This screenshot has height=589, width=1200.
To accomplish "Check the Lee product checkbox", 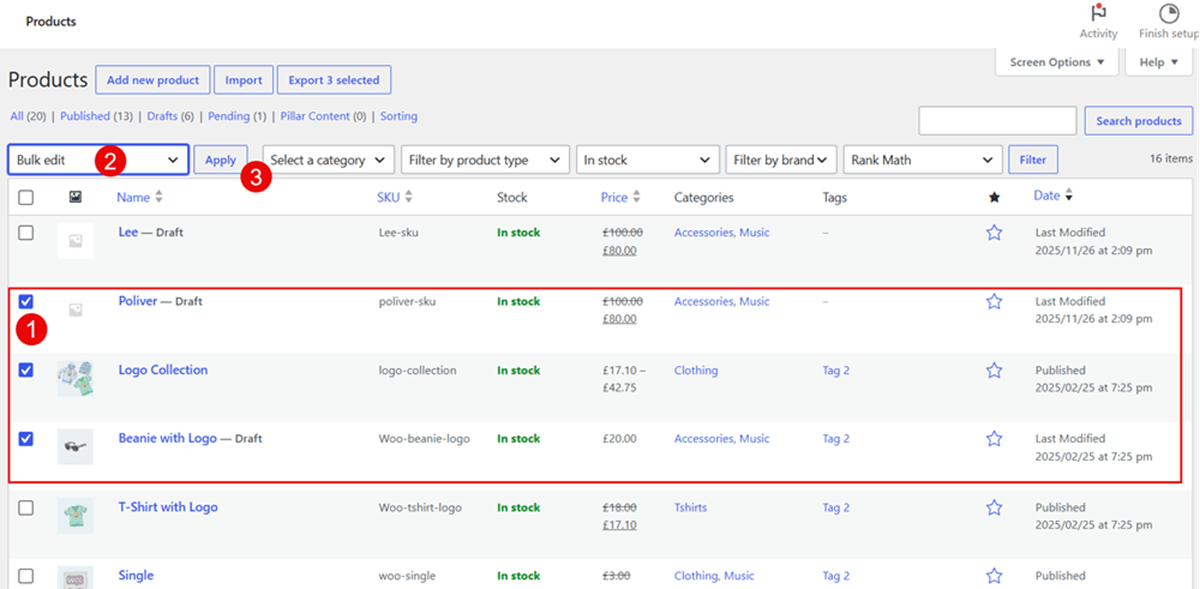I will tap(26, 233).
